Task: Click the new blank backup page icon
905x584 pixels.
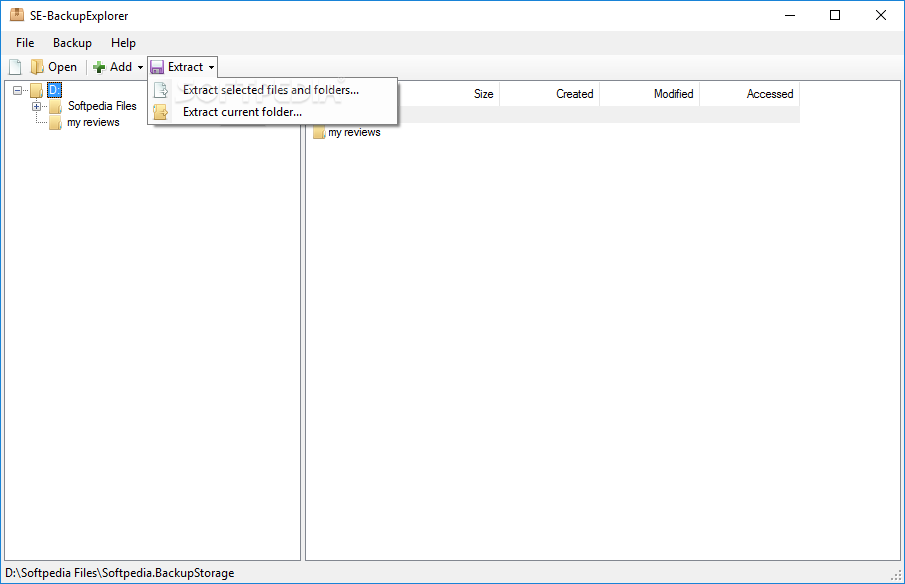Action: (16, 67)
